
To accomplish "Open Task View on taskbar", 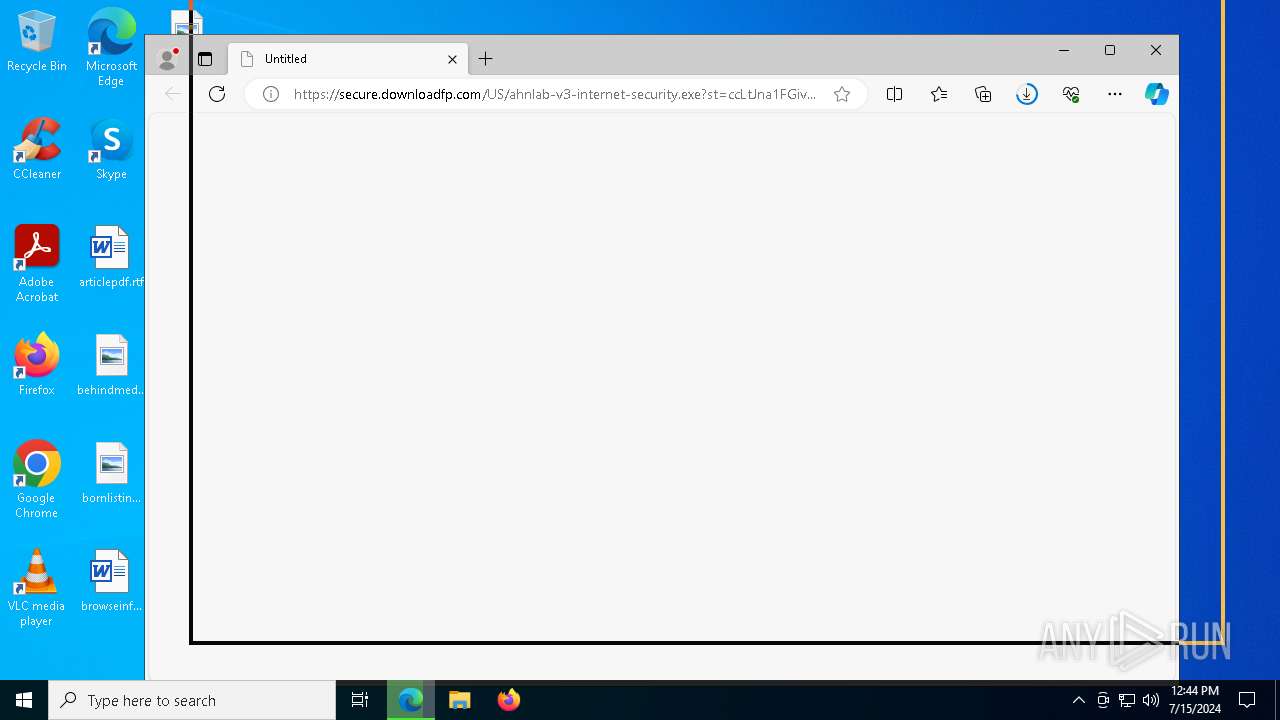I will (x=360, y=700).
